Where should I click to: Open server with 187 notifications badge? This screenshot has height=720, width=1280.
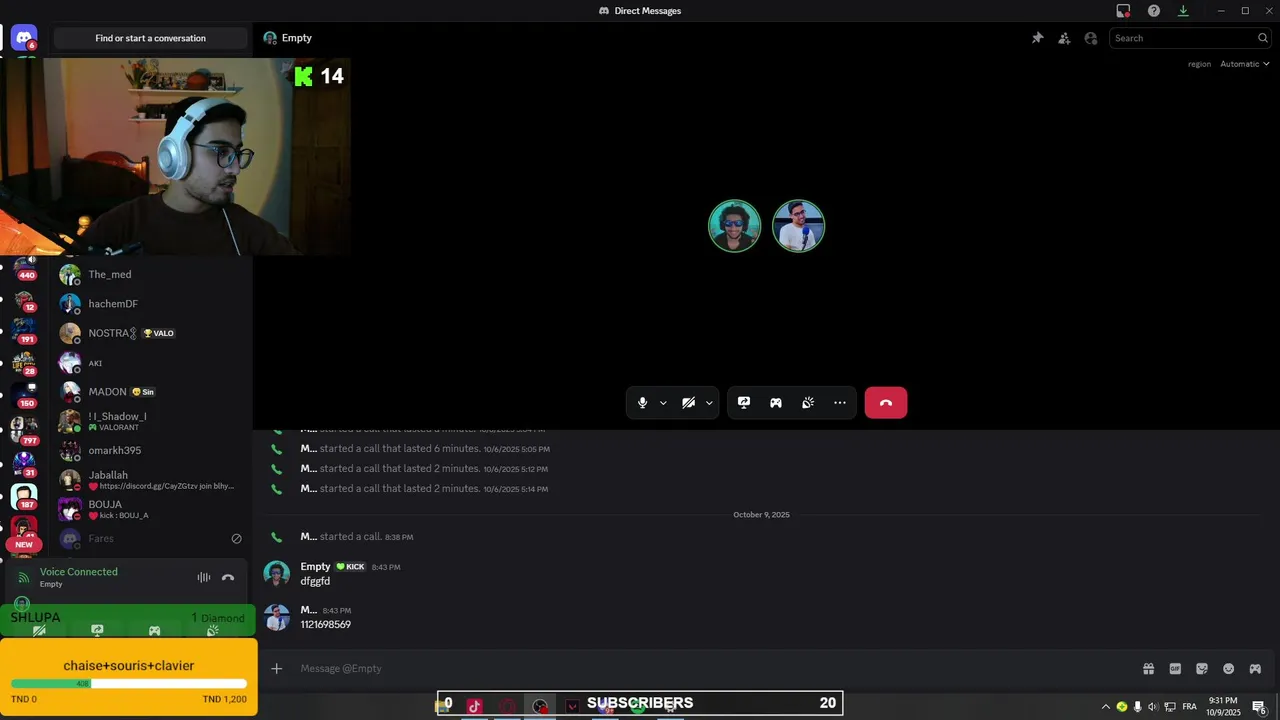[x=24, y=496]
